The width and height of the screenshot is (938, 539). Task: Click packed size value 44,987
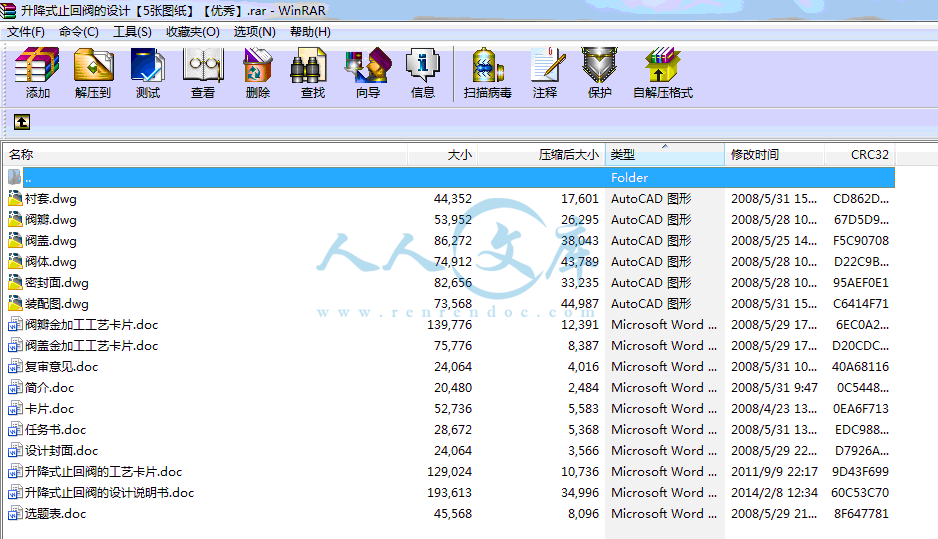[x=580, y=303]
